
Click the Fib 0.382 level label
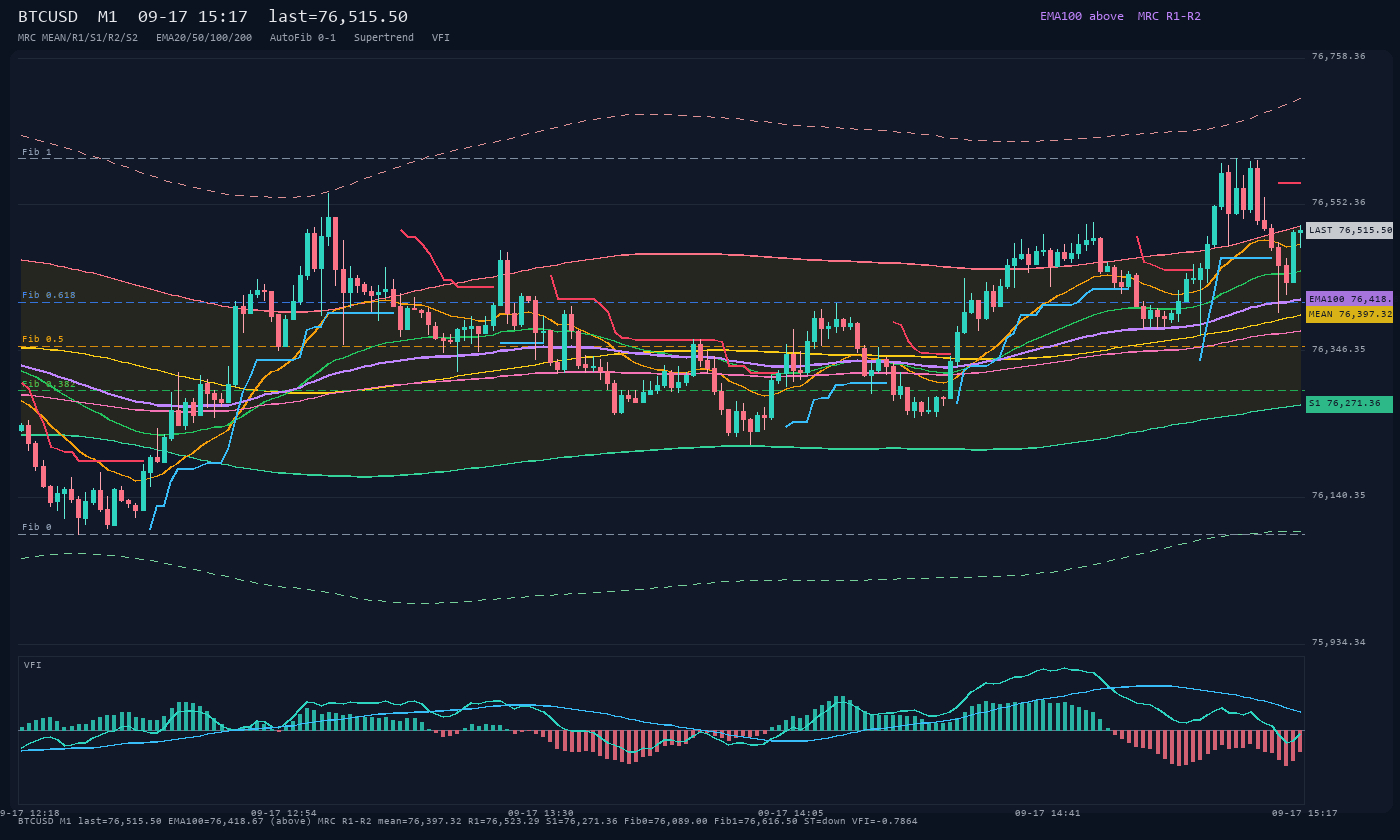click(49, 383)
